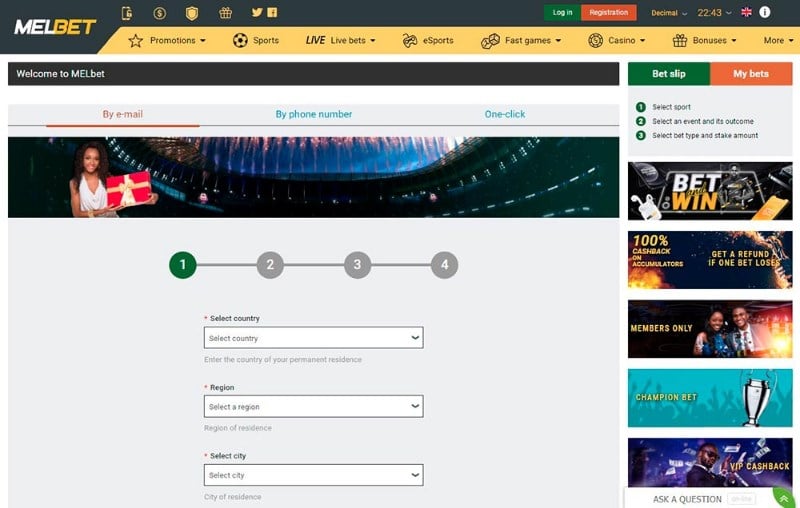Viewport: 800px width, 508px height.
Task: Click 'Select an event and its outcome' text
Action: tap(703, 121)
